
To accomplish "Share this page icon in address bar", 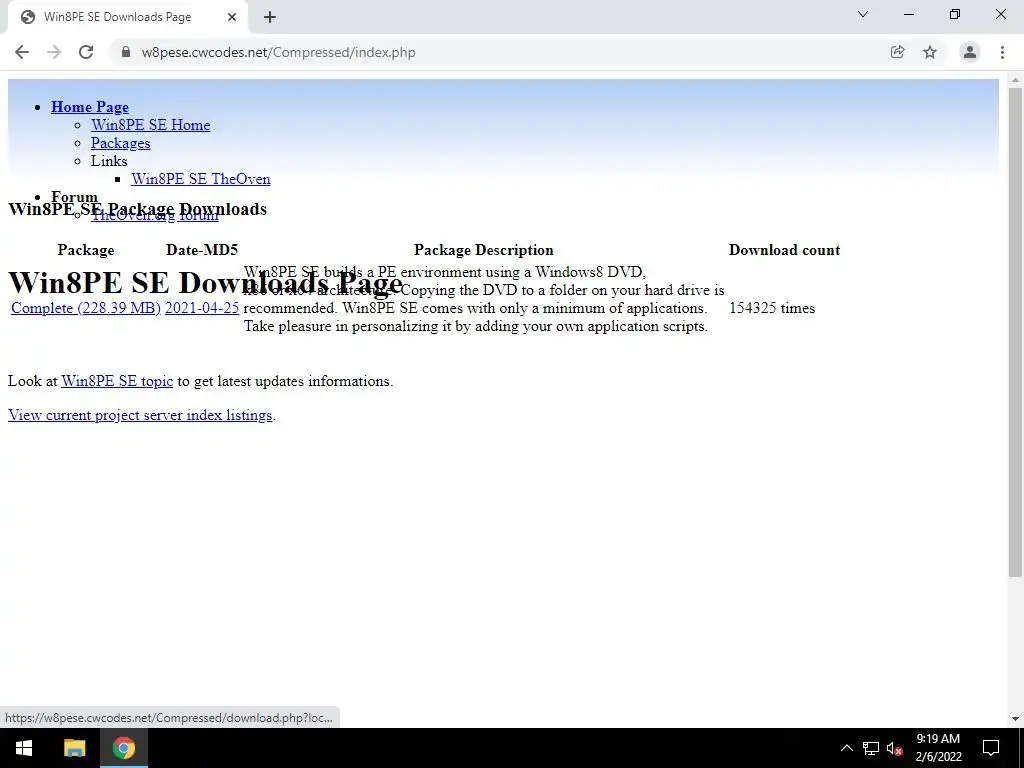I will tap(897, 52).
